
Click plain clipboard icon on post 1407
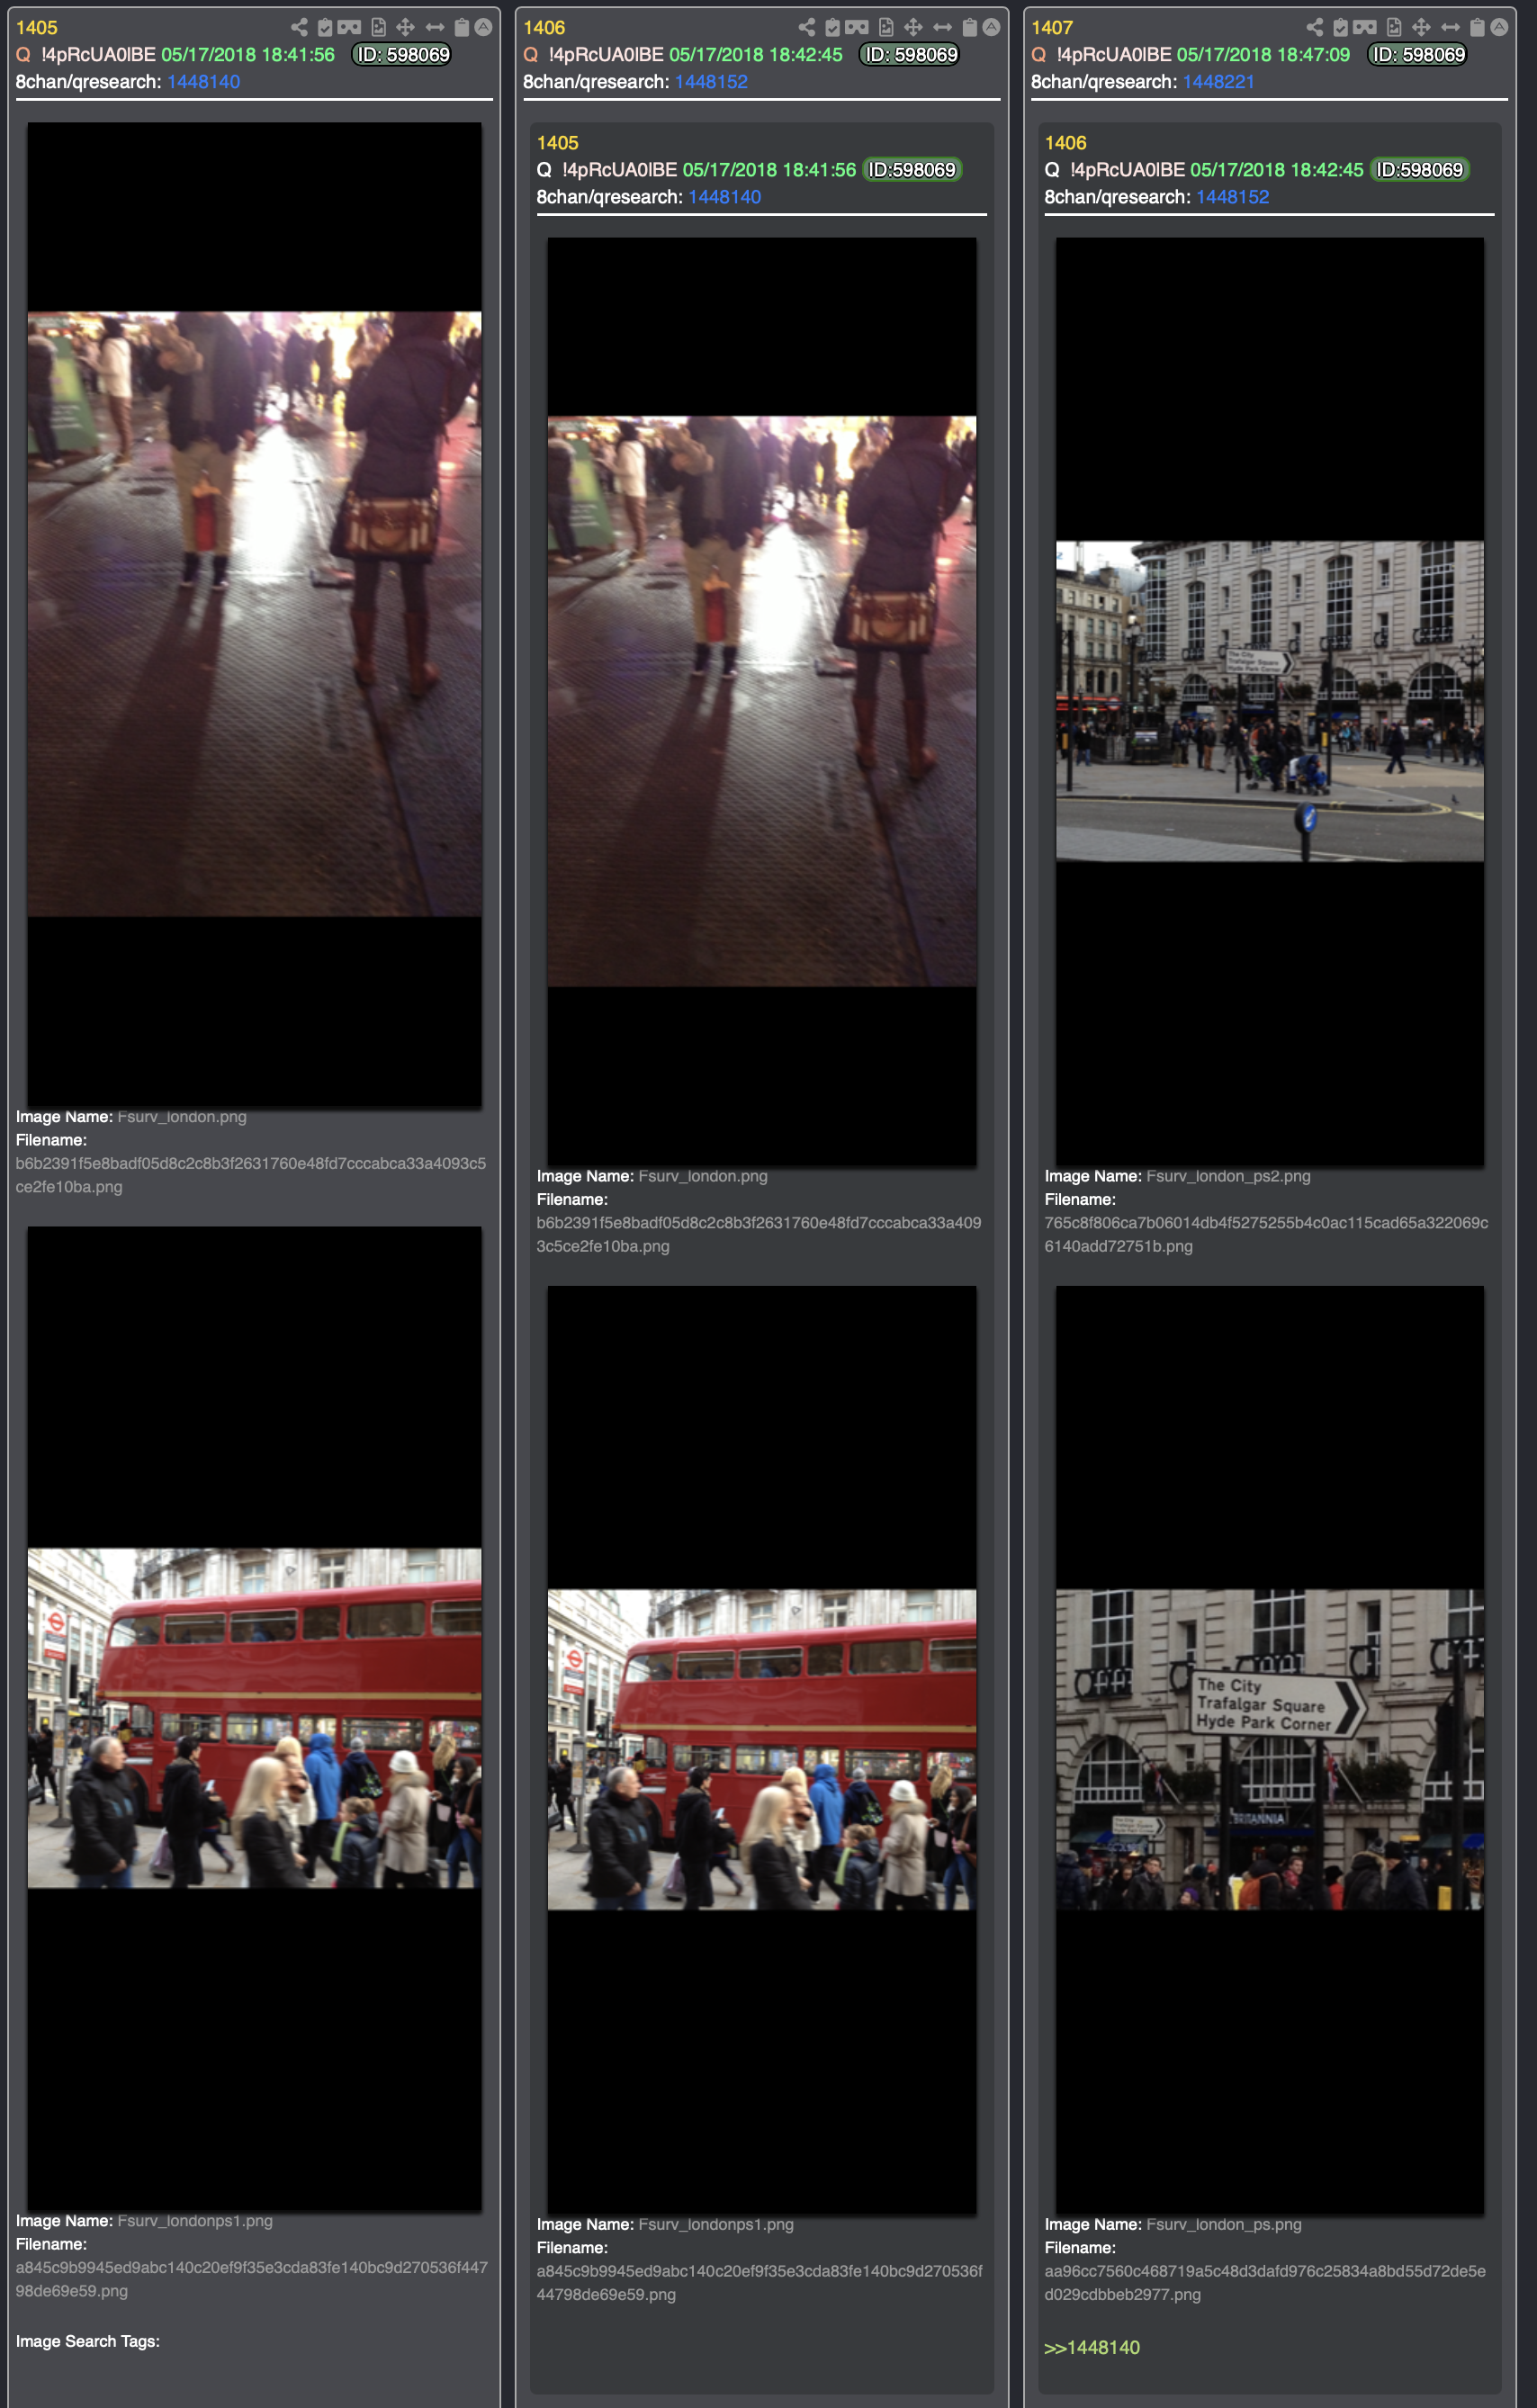(x=1478, y=27)
